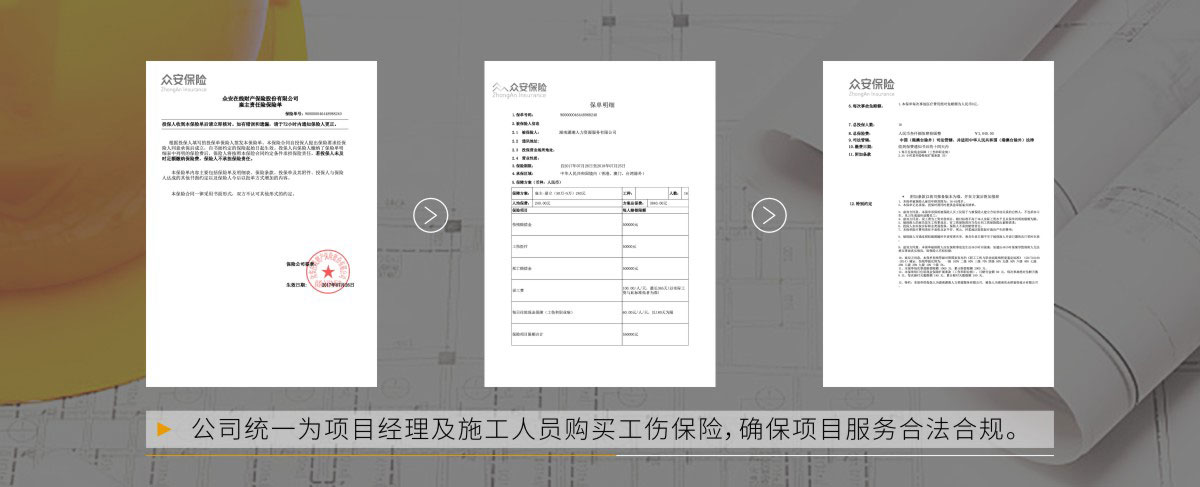Click the arrow between first and second documents

(431, 215)
